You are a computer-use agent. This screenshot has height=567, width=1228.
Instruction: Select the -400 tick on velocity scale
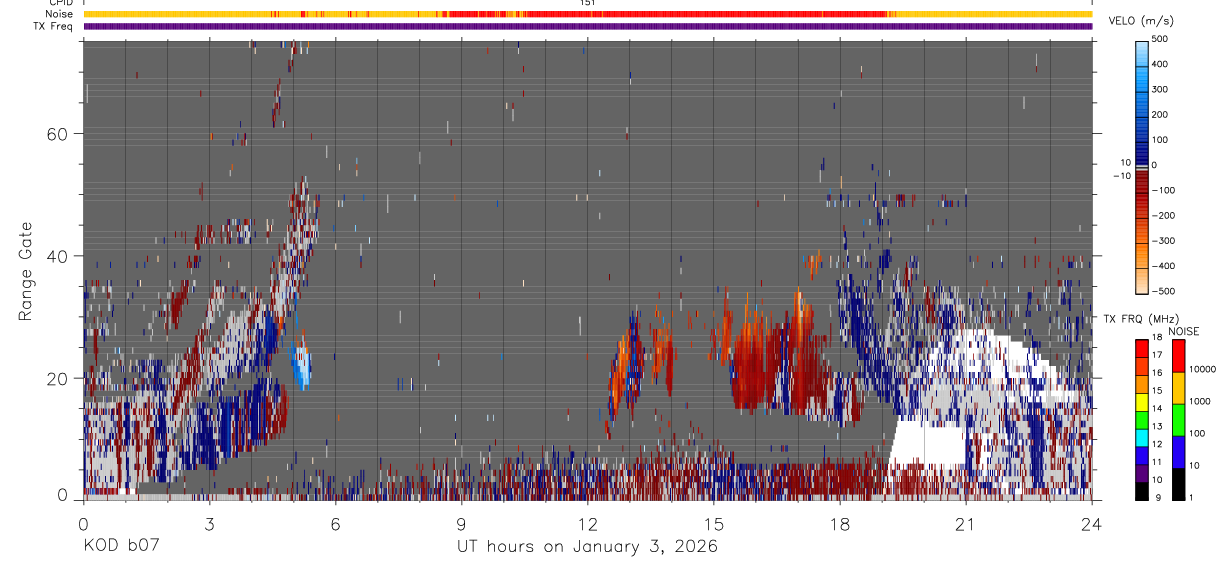point(1164,266)
